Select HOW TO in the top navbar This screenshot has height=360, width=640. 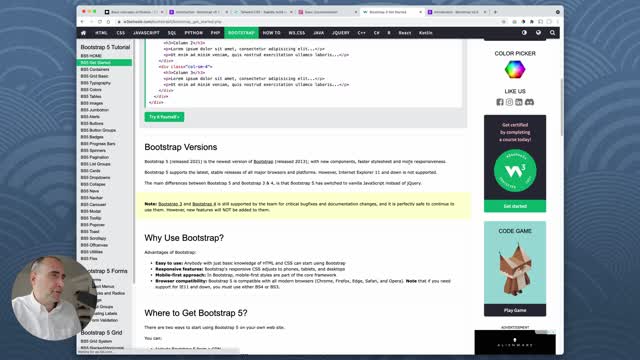point(271,33)
